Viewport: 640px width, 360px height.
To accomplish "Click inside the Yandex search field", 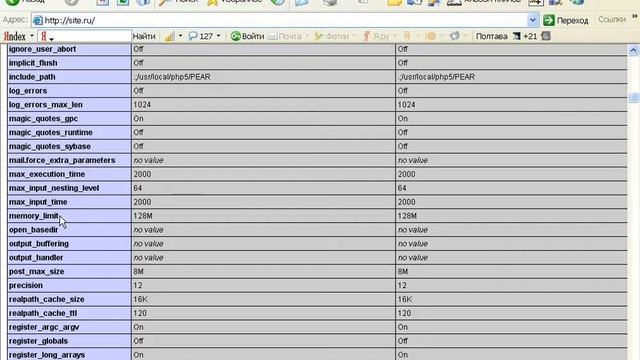I will (x=84, y=36).
